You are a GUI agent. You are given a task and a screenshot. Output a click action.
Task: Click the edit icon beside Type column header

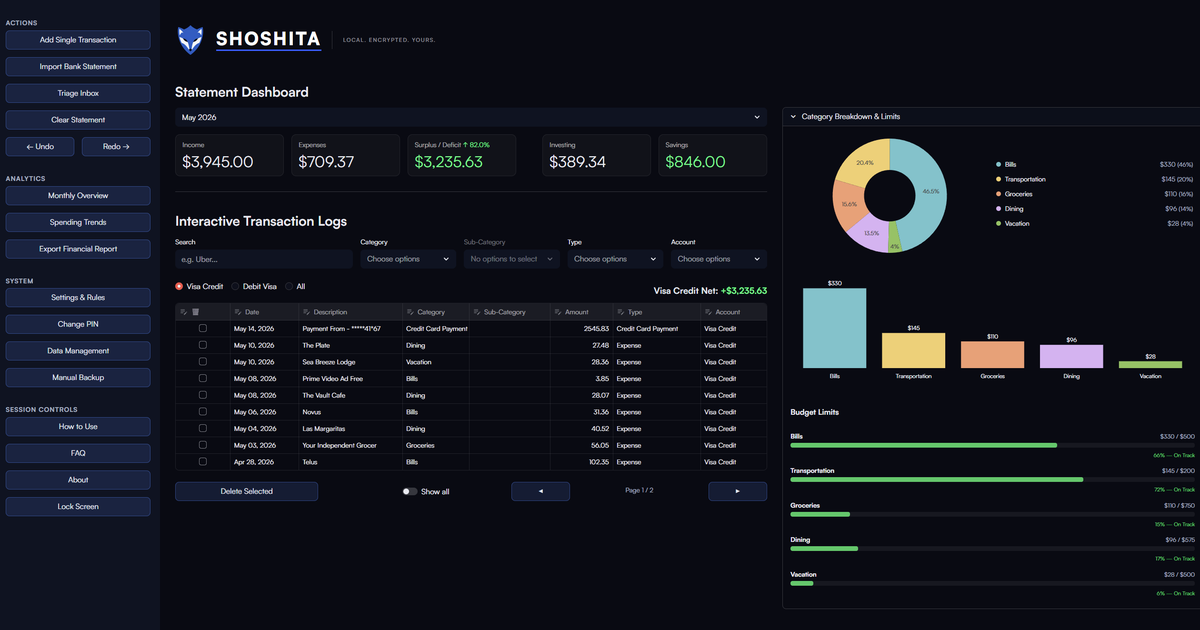point(620,312)
